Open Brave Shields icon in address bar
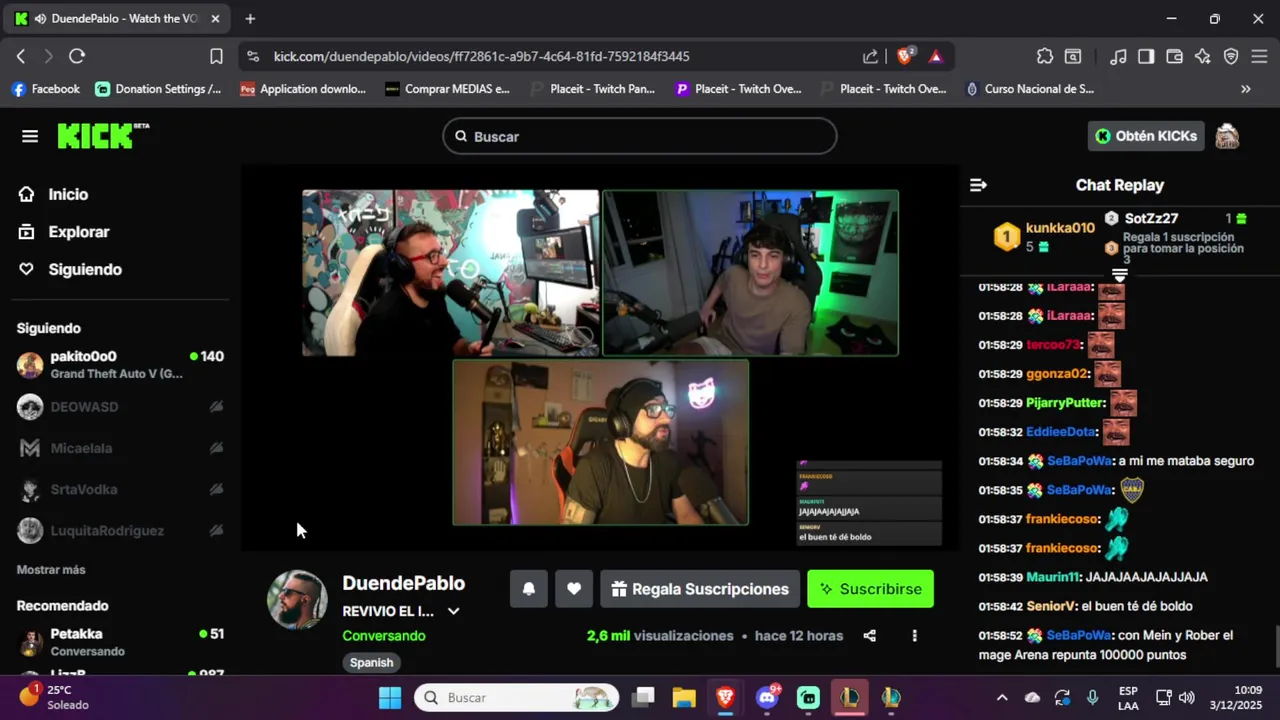 click(905, 56)
